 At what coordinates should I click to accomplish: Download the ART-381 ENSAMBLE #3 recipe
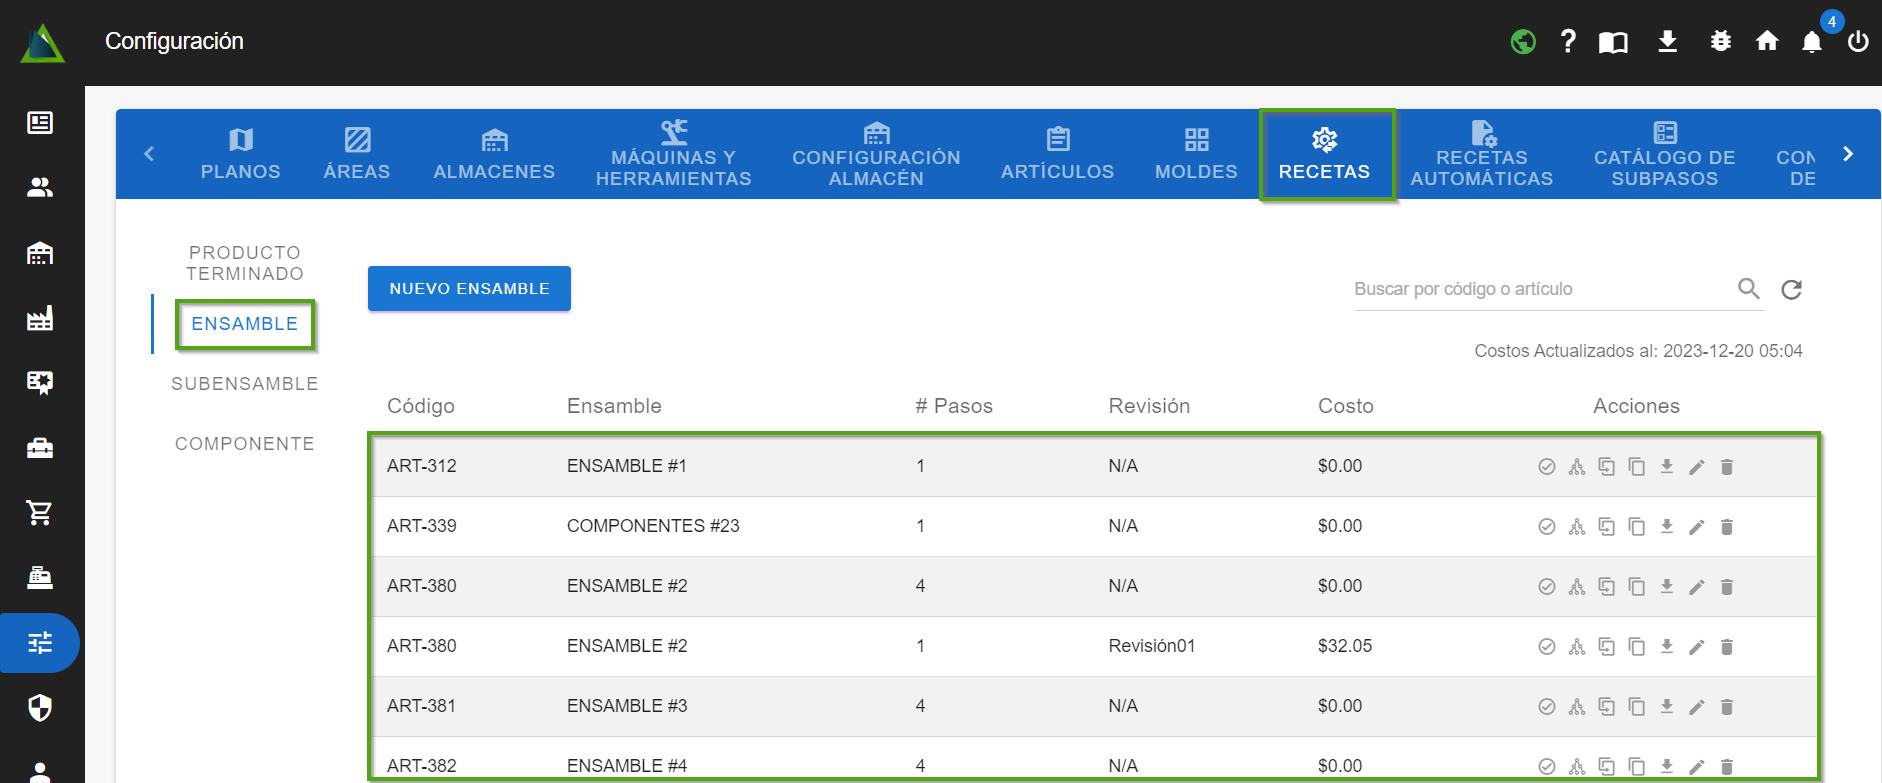[1666, 707]
